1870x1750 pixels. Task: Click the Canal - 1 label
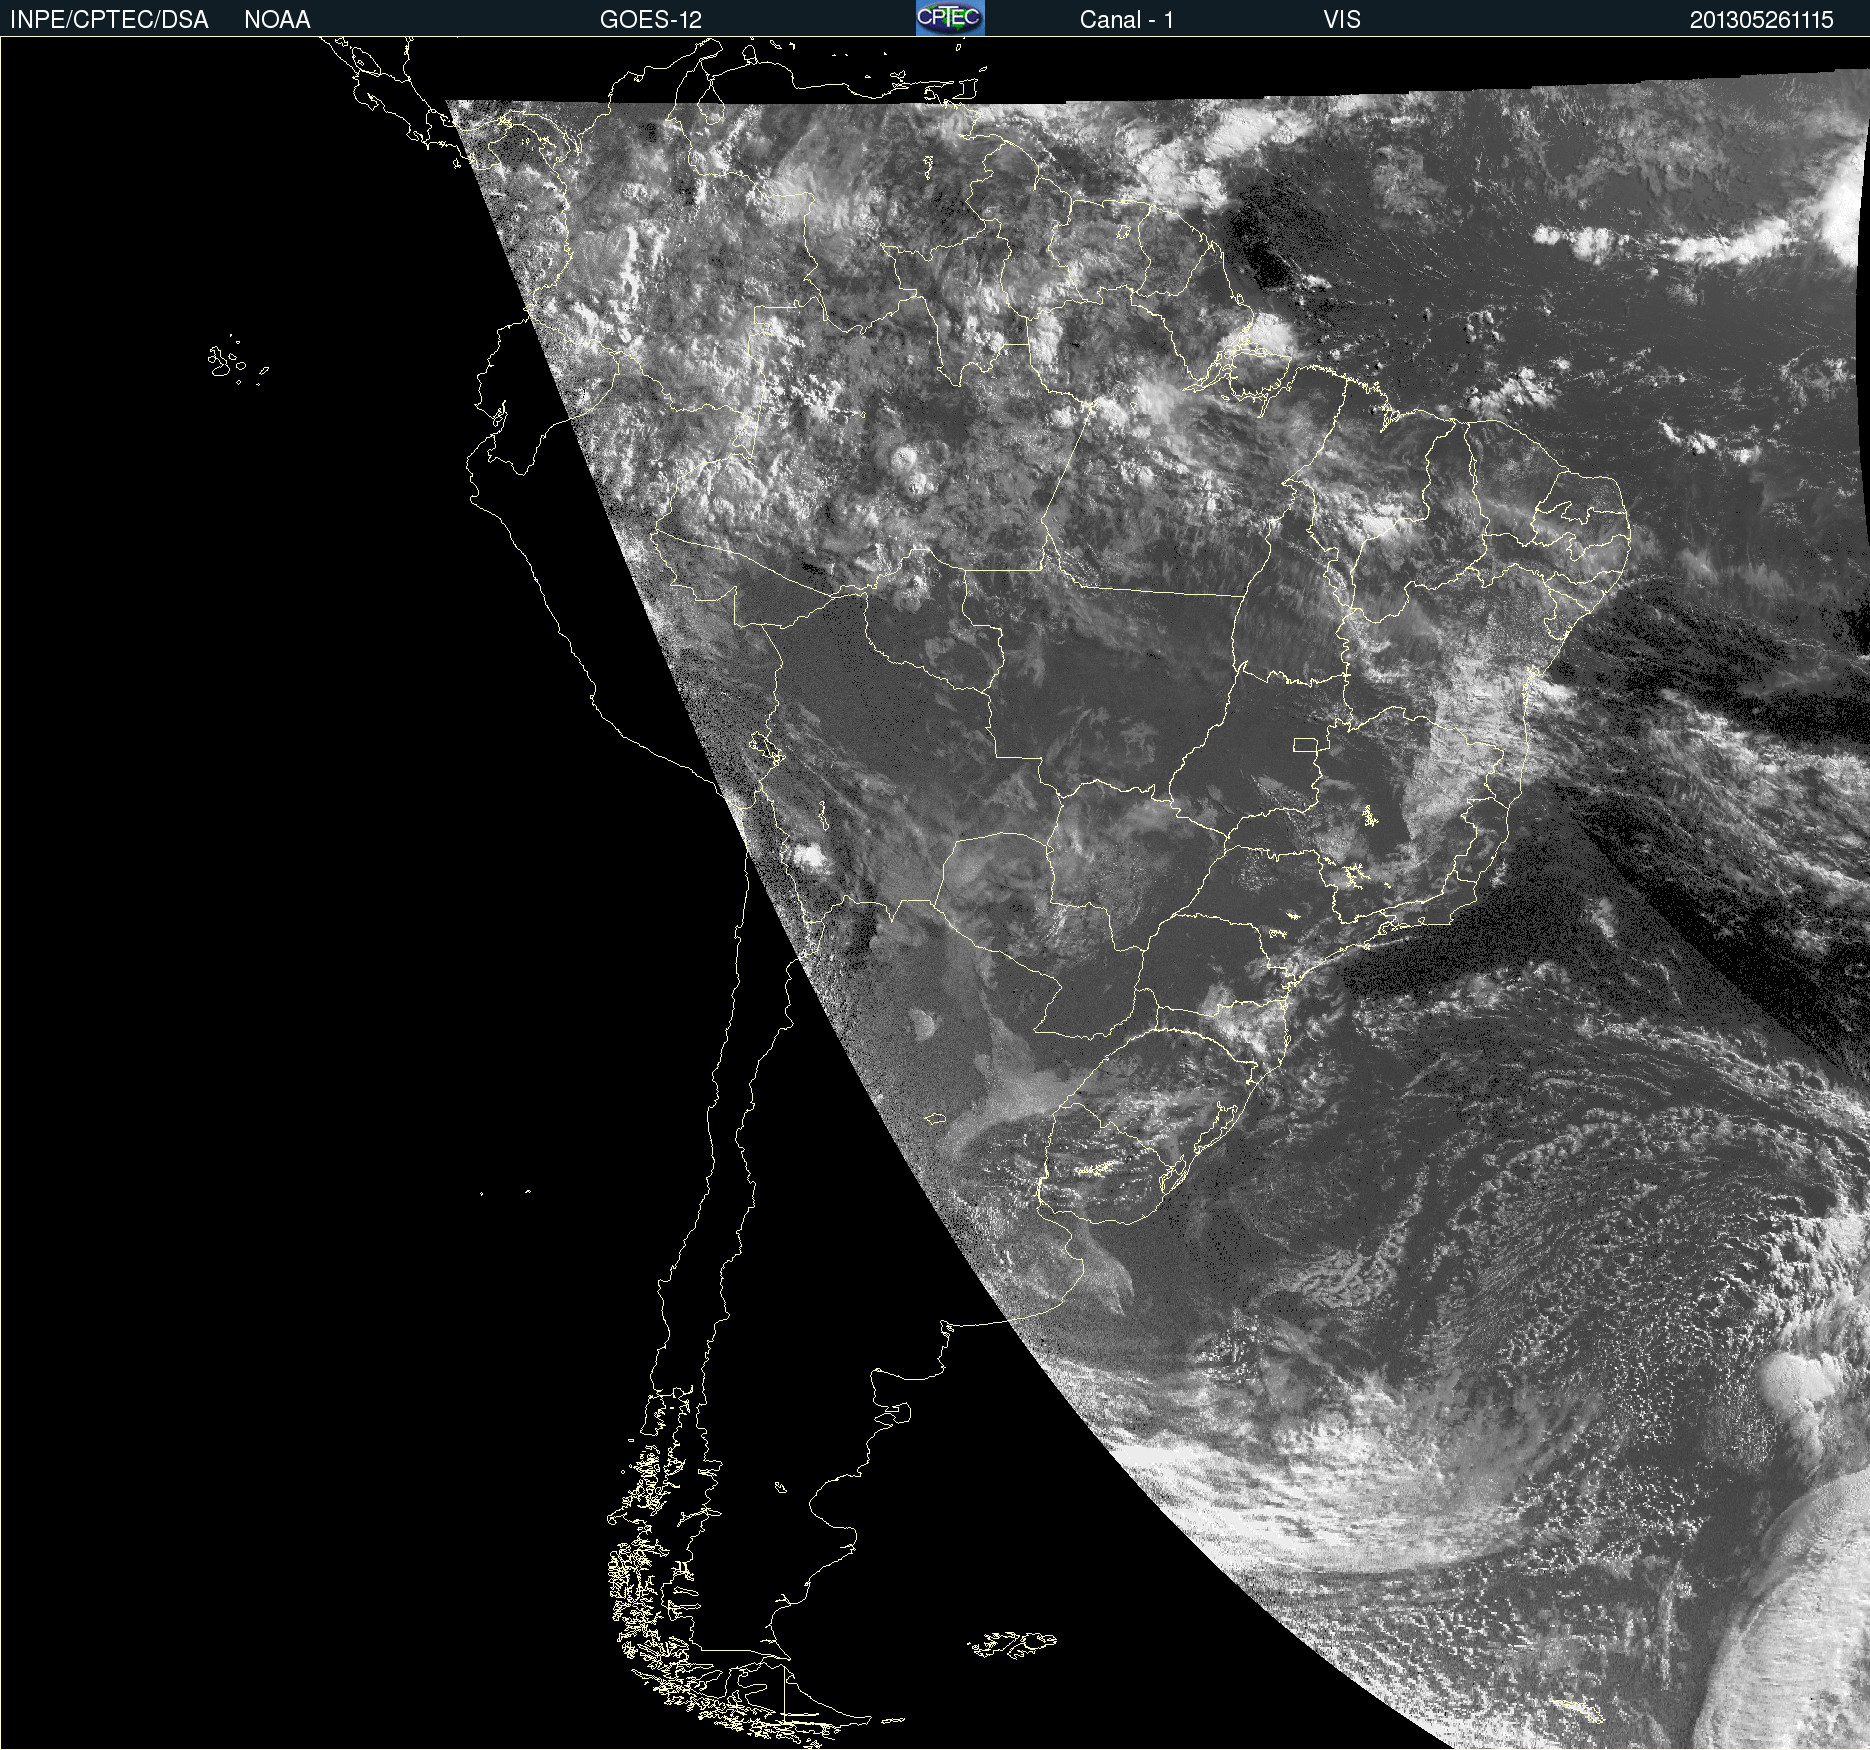coord(1126,20)
